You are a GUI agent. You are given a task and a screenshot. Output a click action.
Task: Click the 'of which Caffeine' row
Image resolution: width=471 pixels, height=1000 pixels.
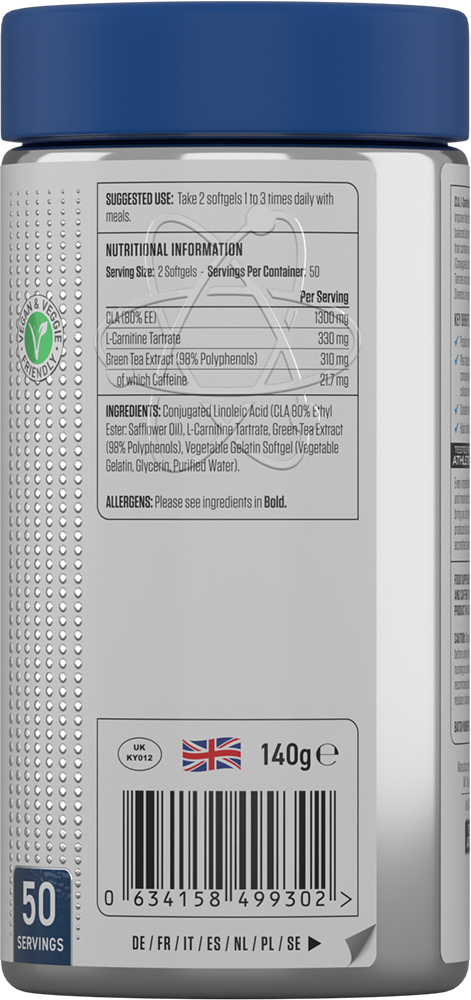point(228,381)
